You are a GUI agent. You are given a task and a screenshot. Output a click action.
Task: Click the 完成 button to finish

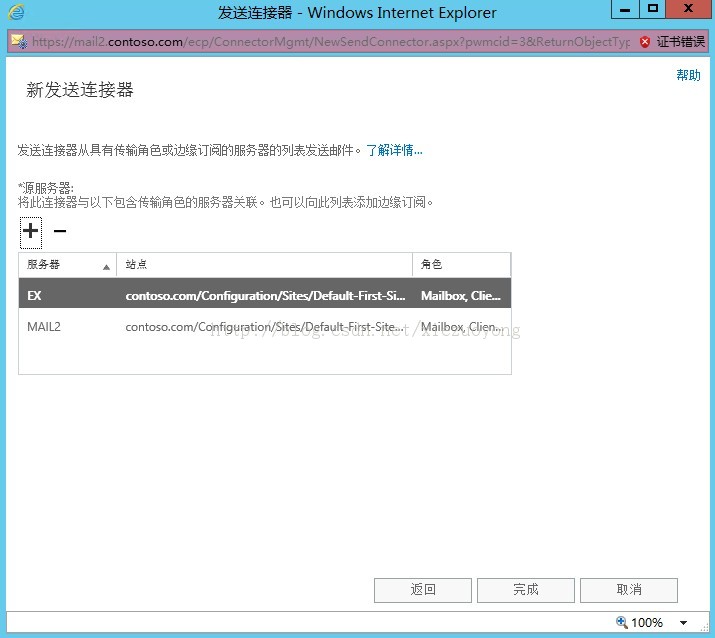526,590
